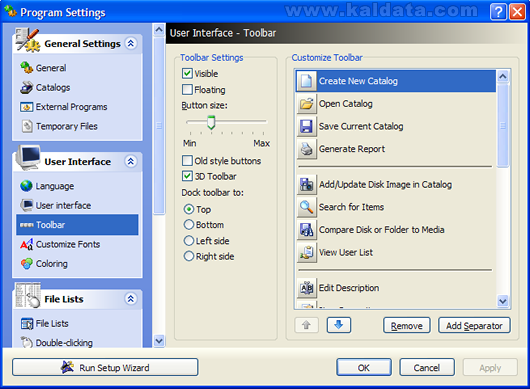The width and height of the screenshot is (530, 389).
Task: Click the General settings gear icon
Action: click(26, 68)
